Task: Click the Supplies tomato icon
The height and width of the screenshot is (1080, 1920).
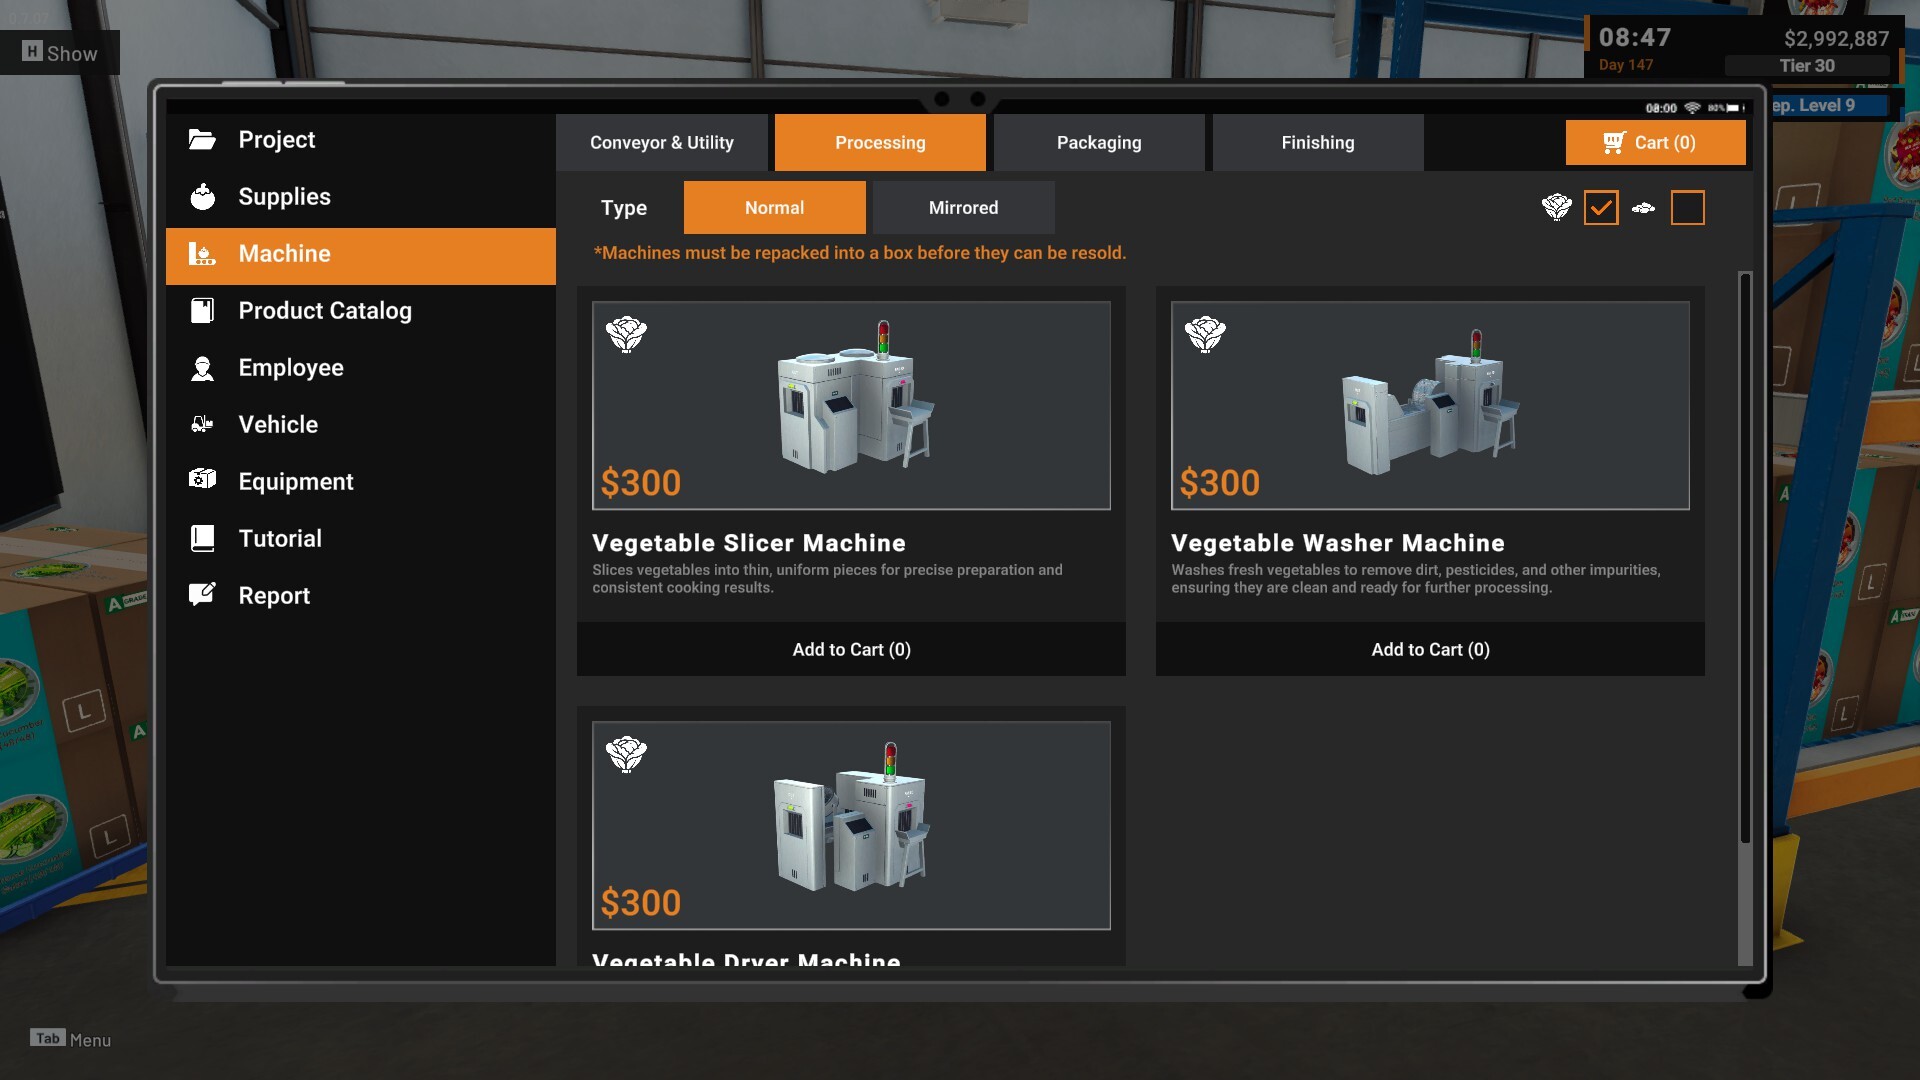Action: (x=202, y=197)
